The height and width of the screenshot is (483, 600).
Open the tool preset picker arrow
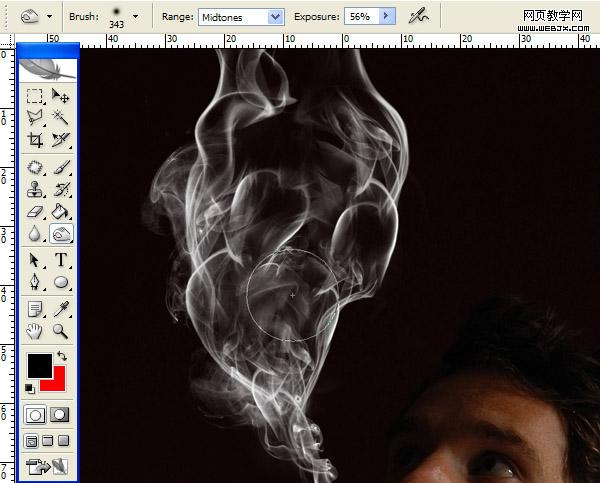[x=49, y=16]
